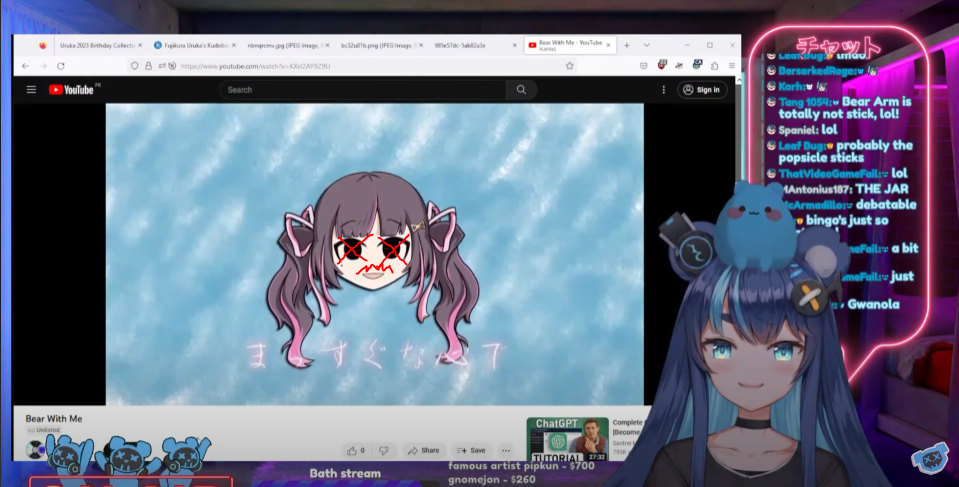This screenshot has height=487, width=959.
Task: Click the address bar URL
Action: [x=255, y=66]
